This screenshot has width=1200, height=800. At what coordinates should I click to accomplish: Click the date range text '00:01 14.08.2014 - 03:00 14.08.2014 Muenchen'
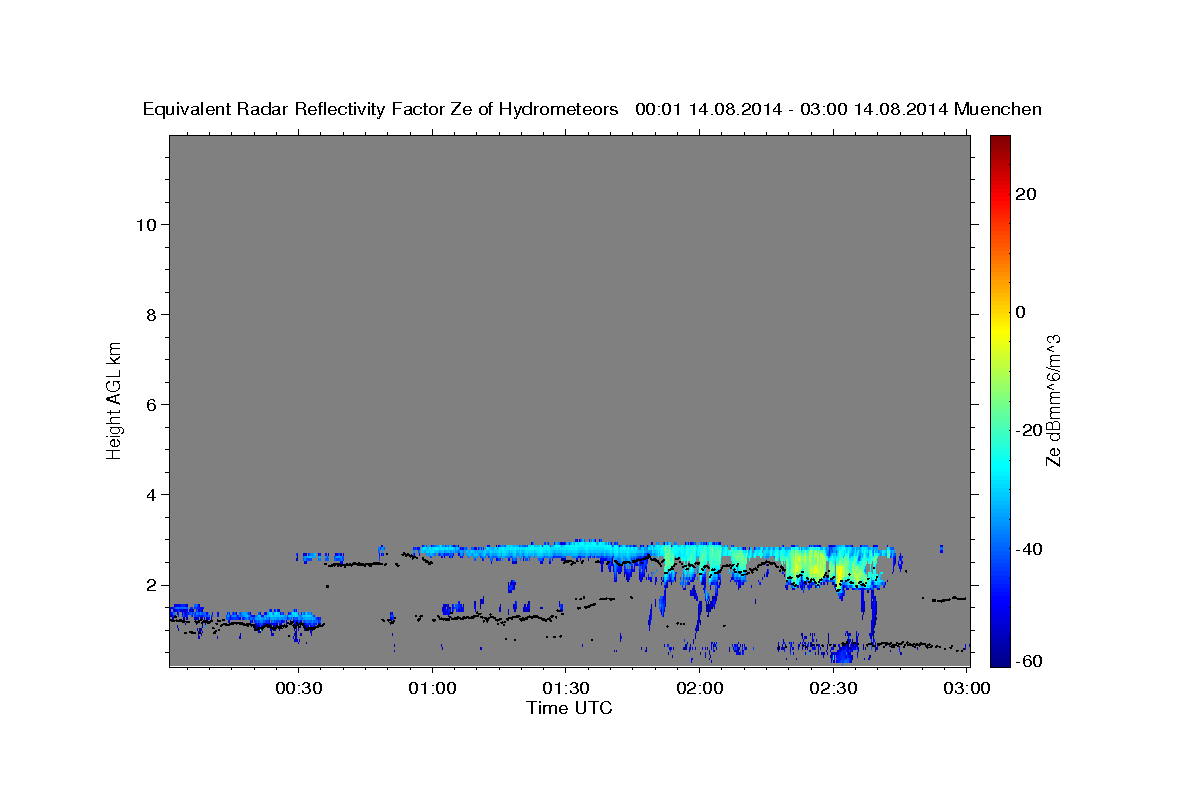tap(838, 109)
